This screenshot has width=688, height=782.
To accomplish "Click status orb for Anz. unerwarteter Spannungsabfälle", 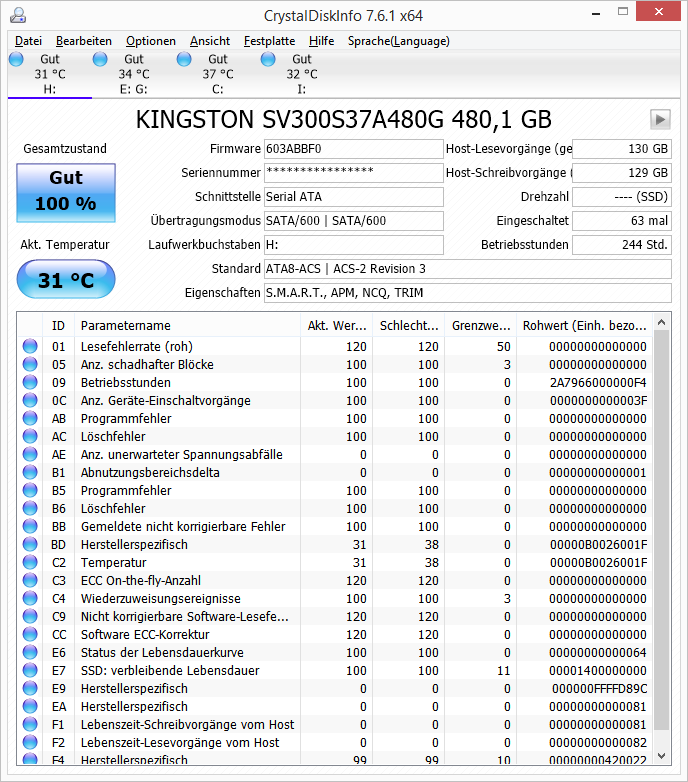I will coord(30,454).
